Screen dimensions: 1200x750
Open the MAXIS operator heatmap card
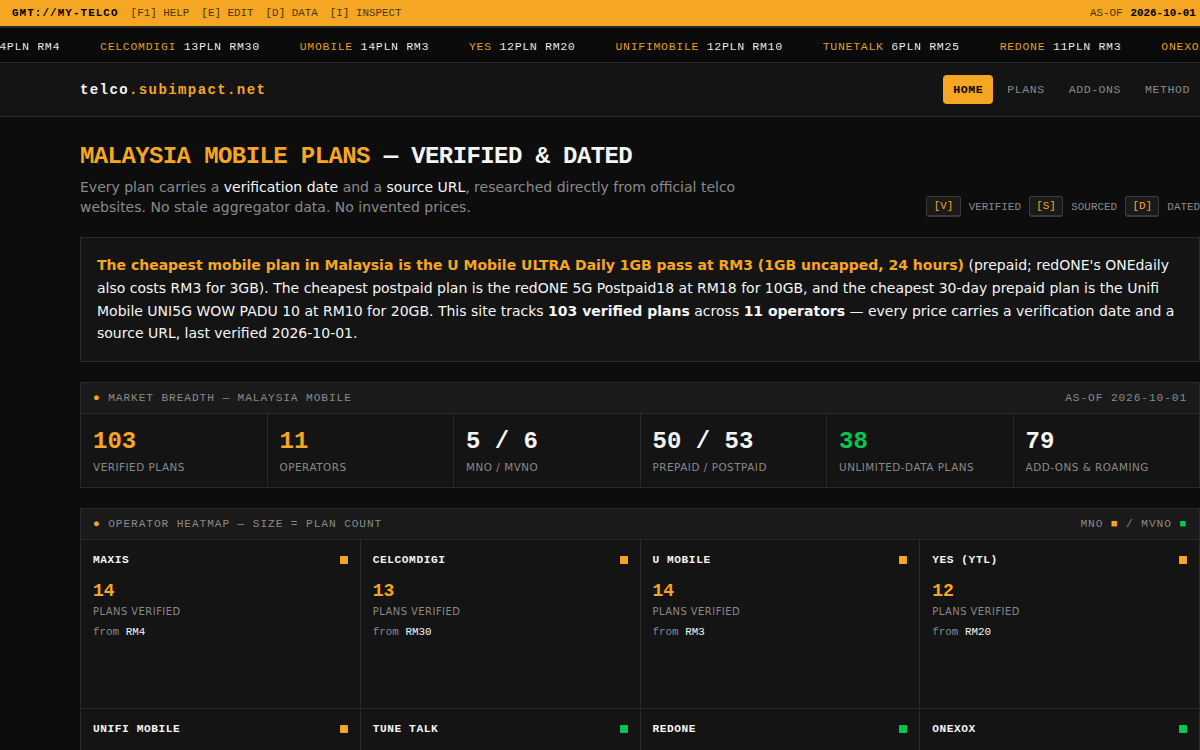pos(220,624)
